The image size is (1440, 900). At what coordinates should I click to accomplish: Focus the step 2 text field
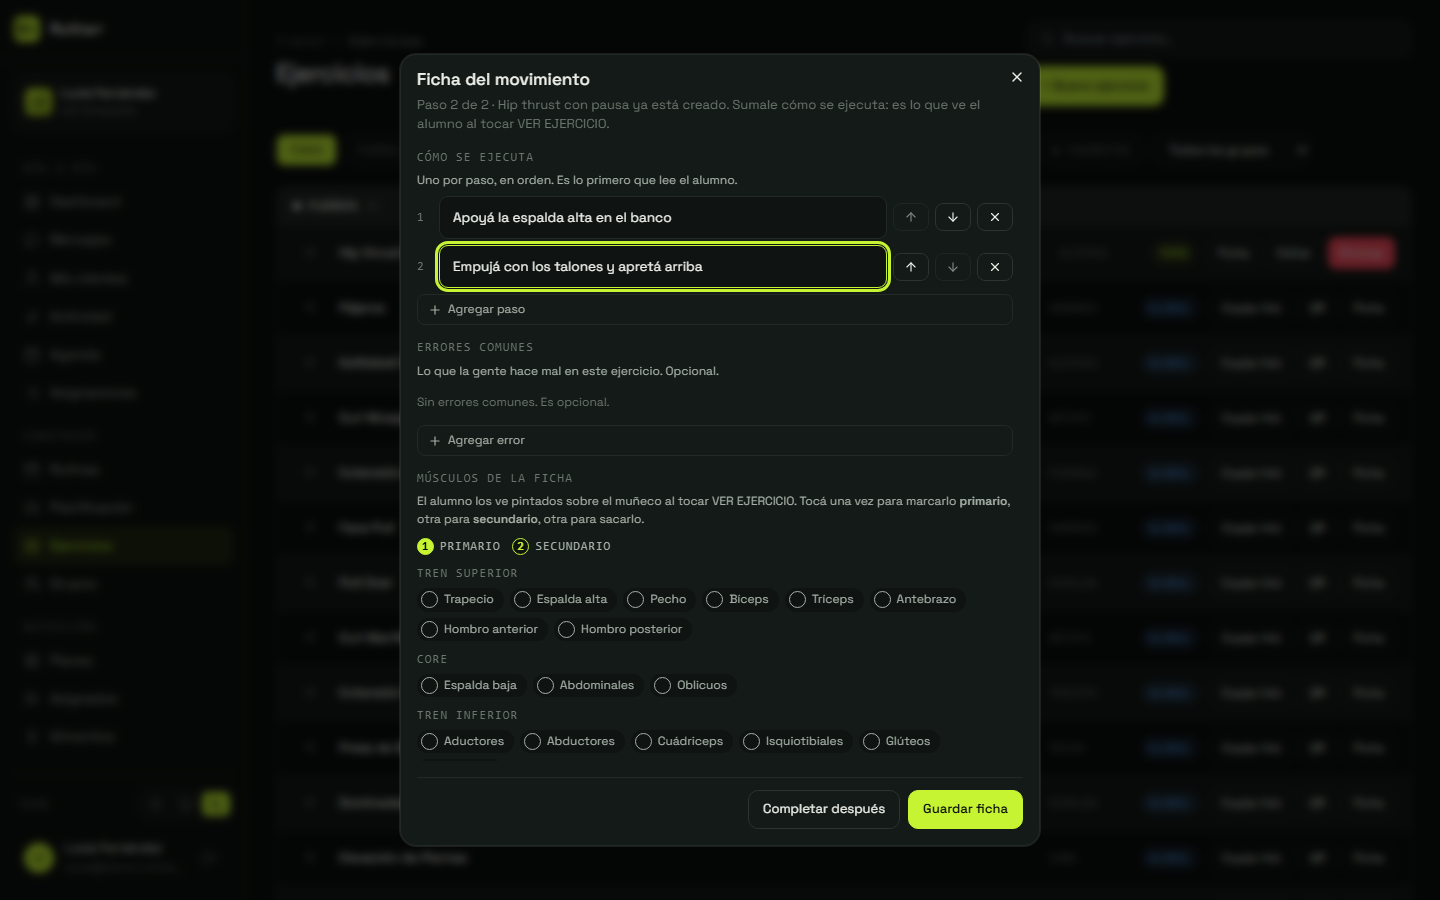click(x=662, y=267)
